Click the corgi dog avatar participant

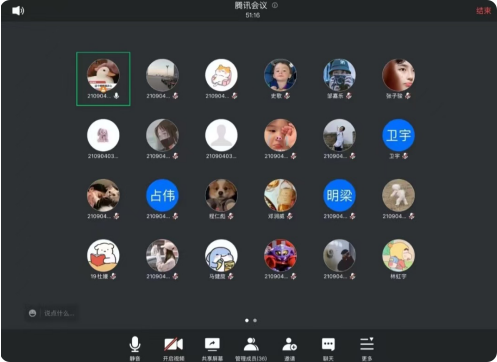coord(221,195)
